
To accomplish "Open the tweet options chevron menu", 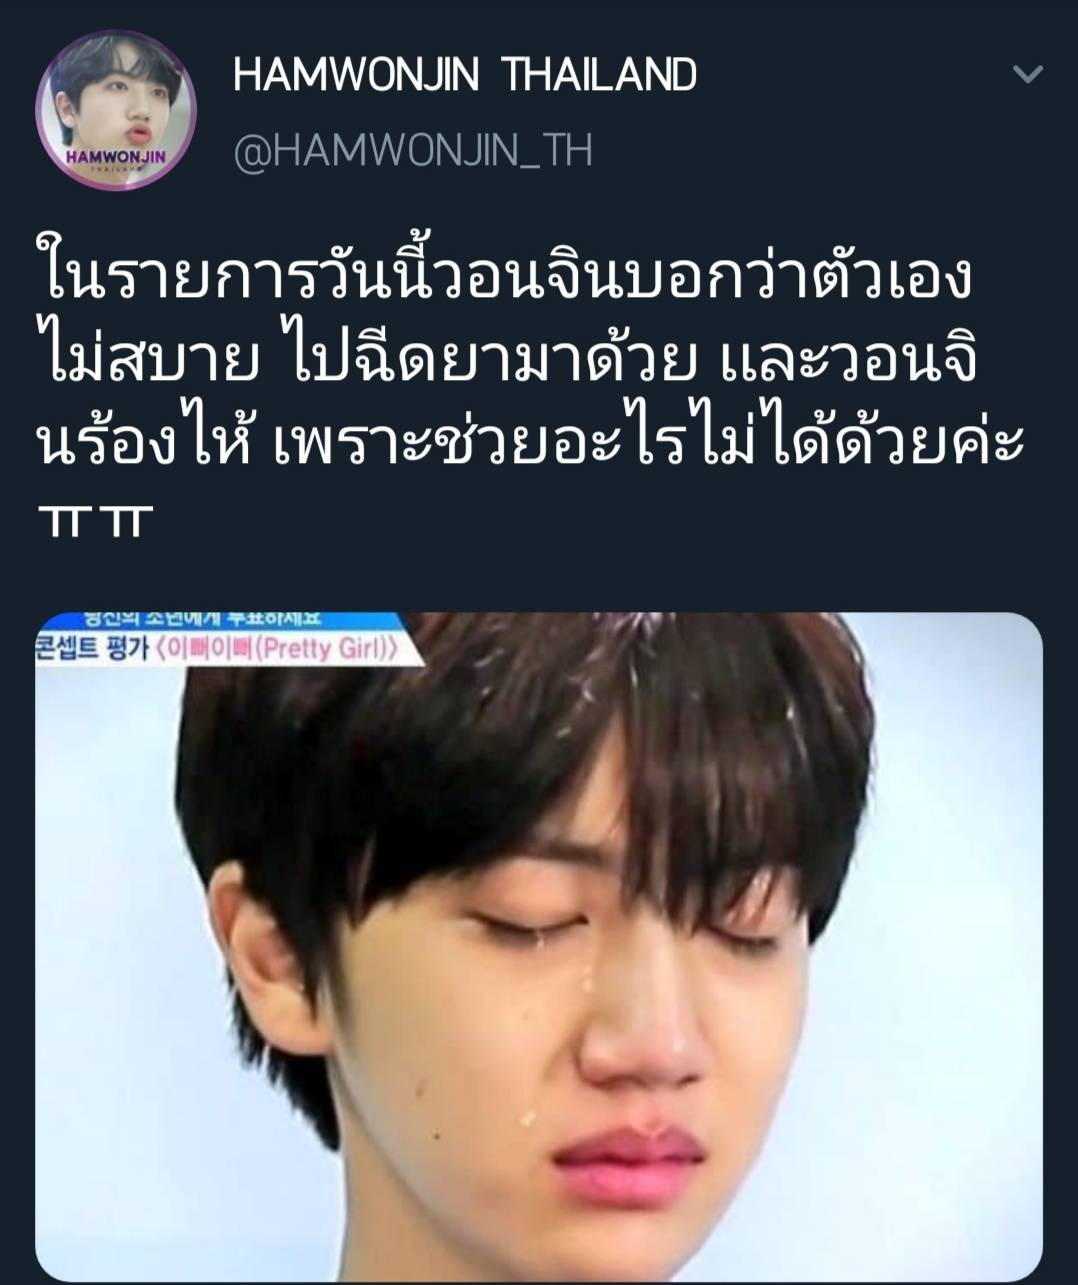I will pyautogui.click(x=1028, y=74).
